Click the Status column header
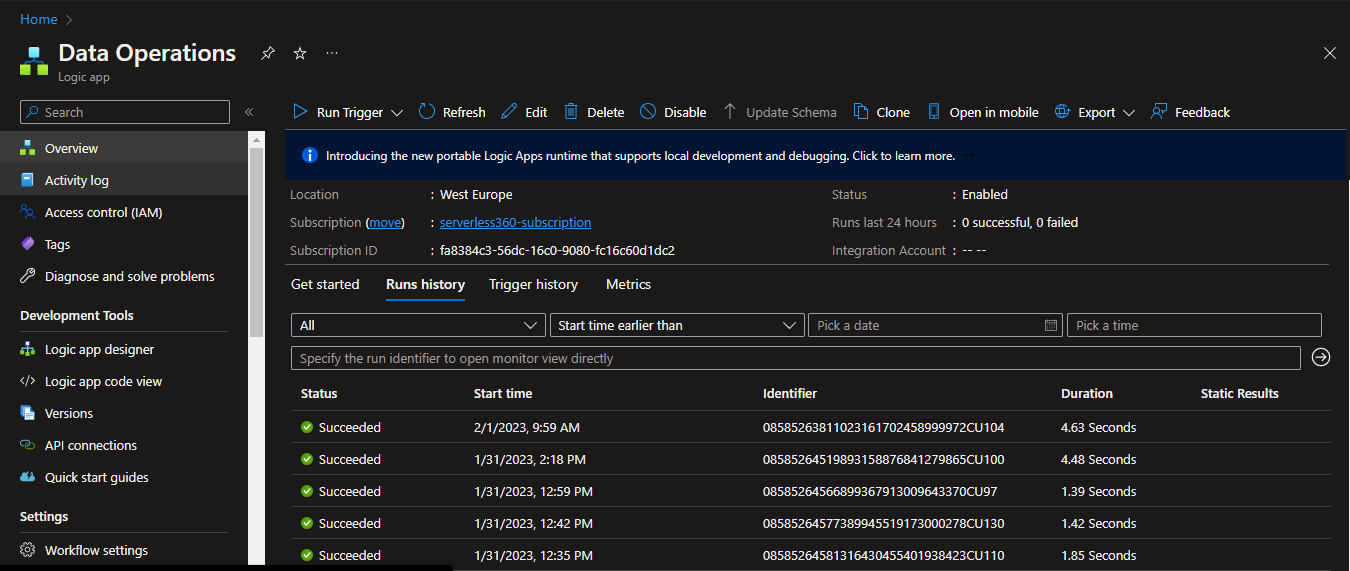The image size is (1350, 571). click(319, 393)
